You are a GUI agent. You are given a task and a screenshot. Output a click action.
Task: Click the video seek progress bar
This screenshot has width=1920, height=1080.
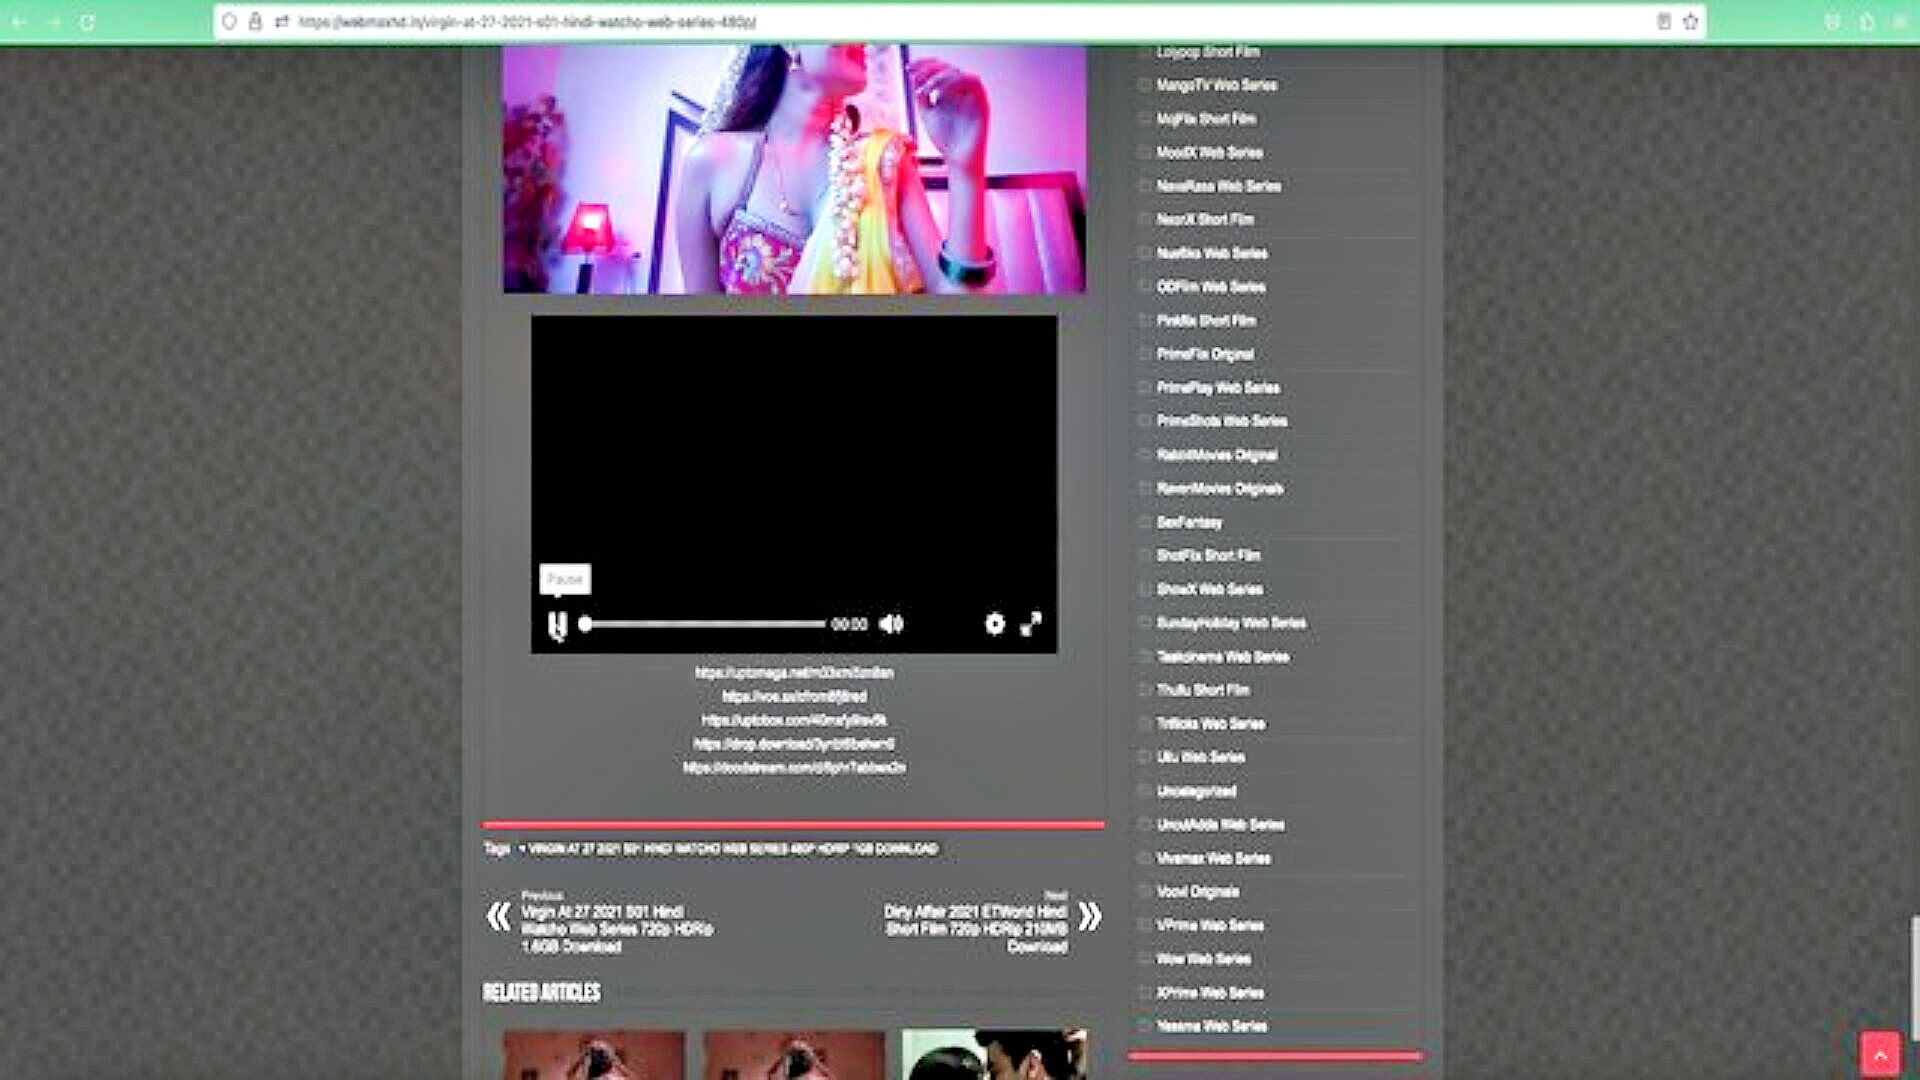click(705, 624)
